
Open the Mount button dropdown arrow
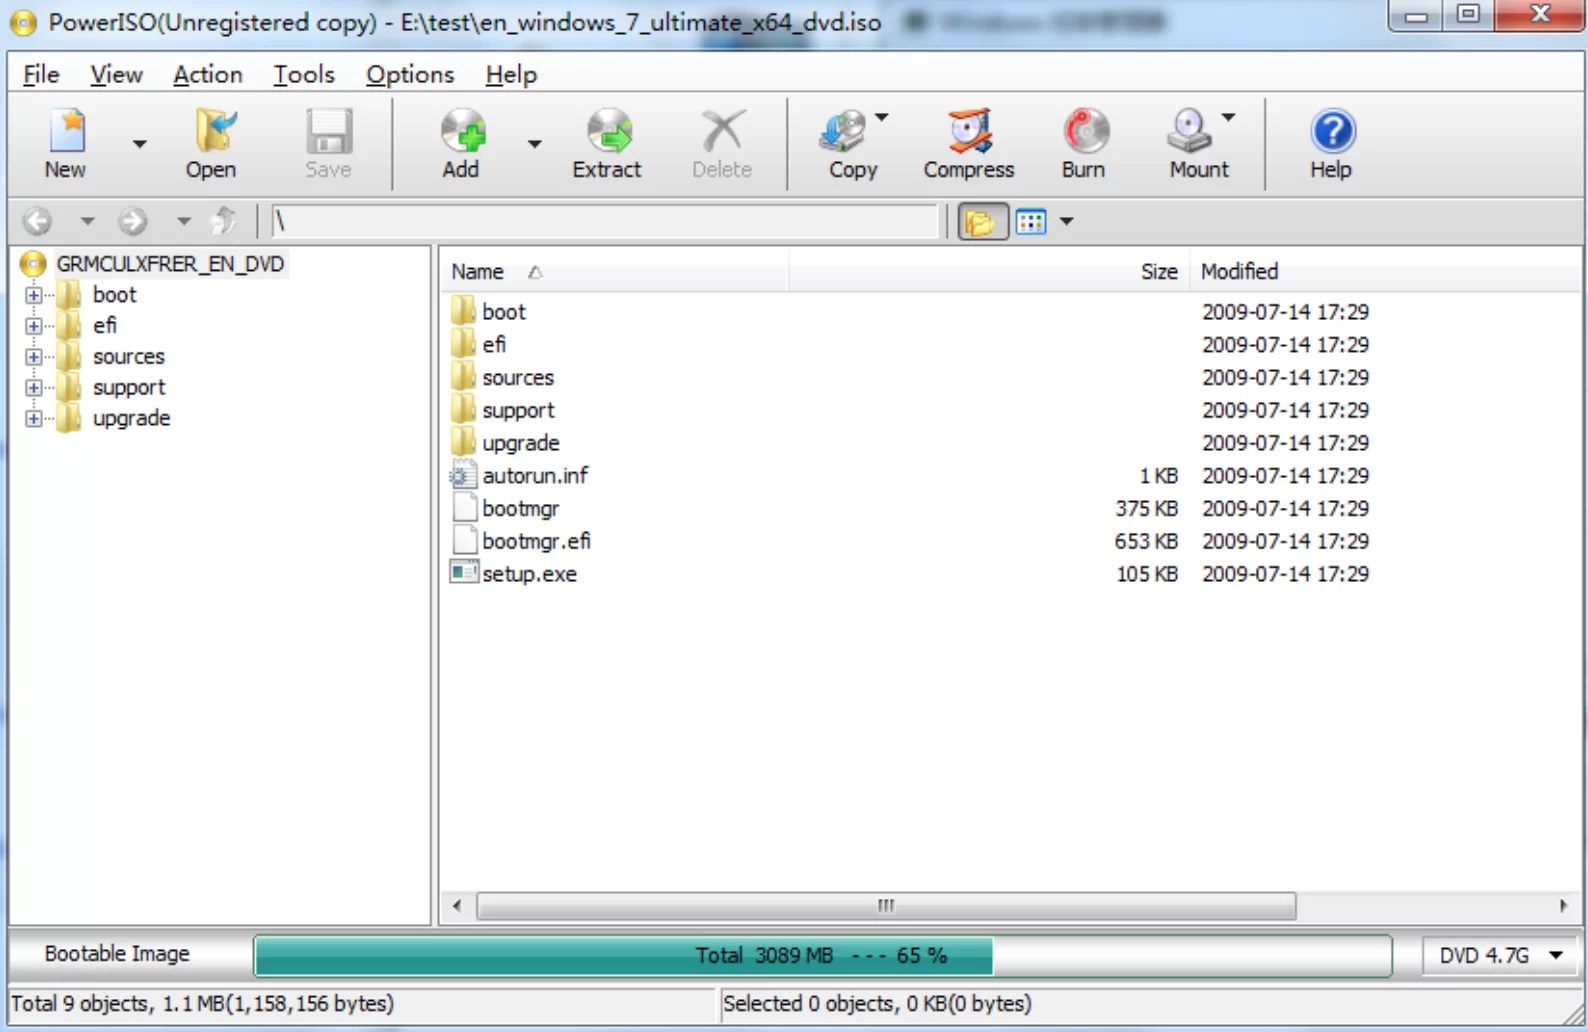pyautogui.click(x=1228, y=117)
